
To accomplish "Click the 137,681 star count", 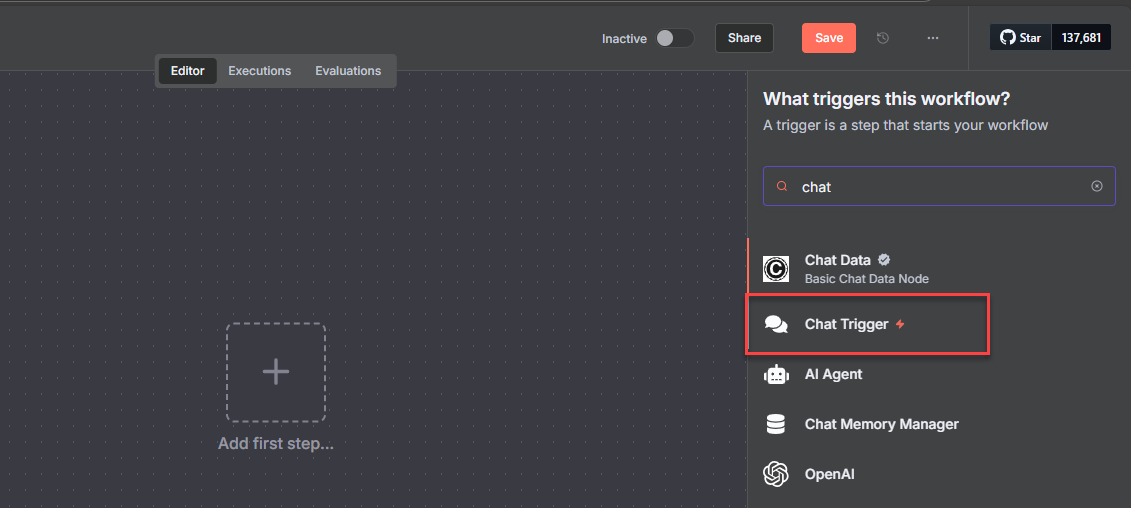I will (x=1081, y=38).
